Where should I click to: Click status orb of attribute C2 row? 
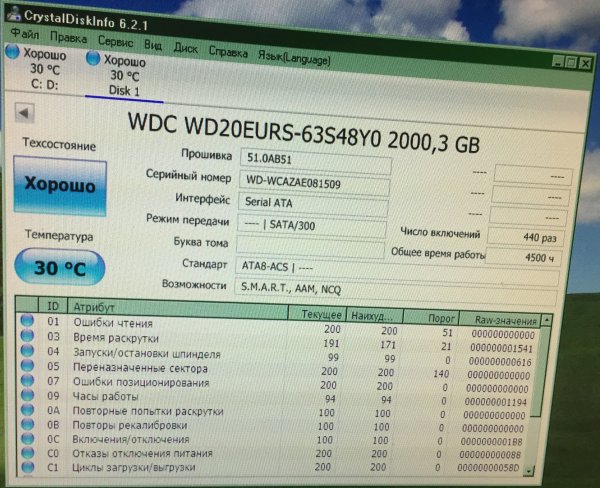27,483
